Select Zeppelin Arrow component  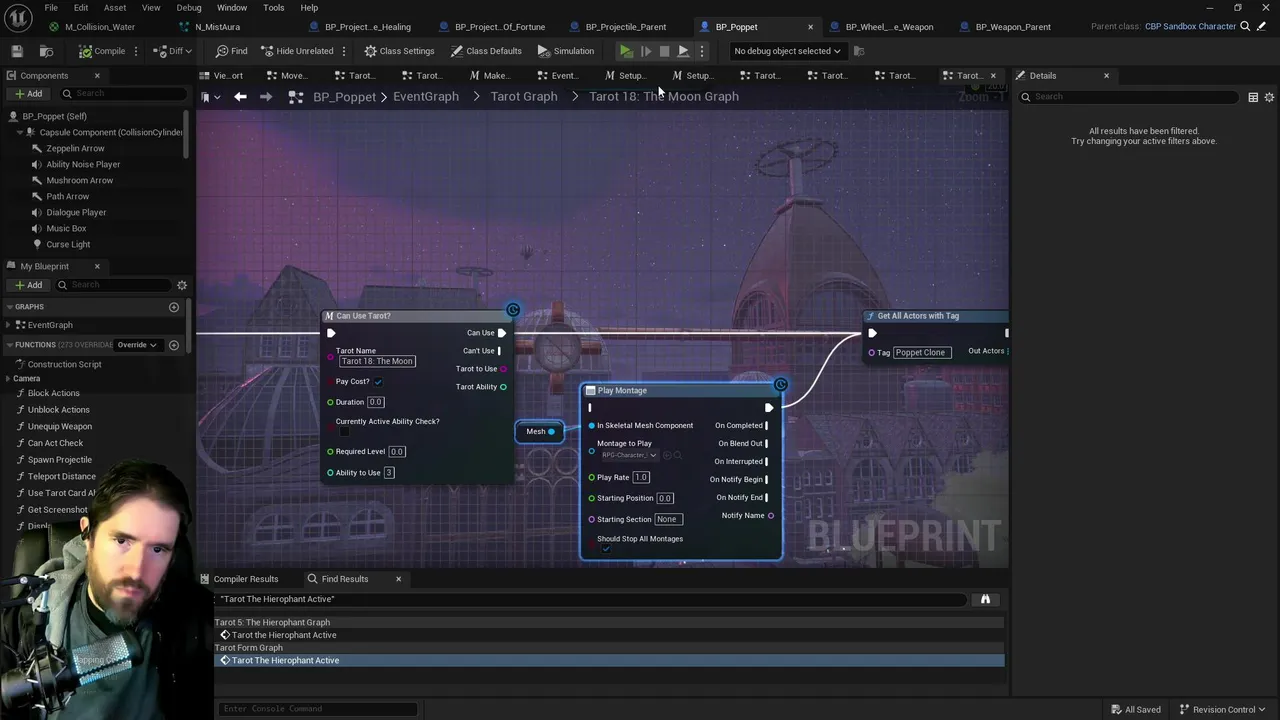click(75, 148)
